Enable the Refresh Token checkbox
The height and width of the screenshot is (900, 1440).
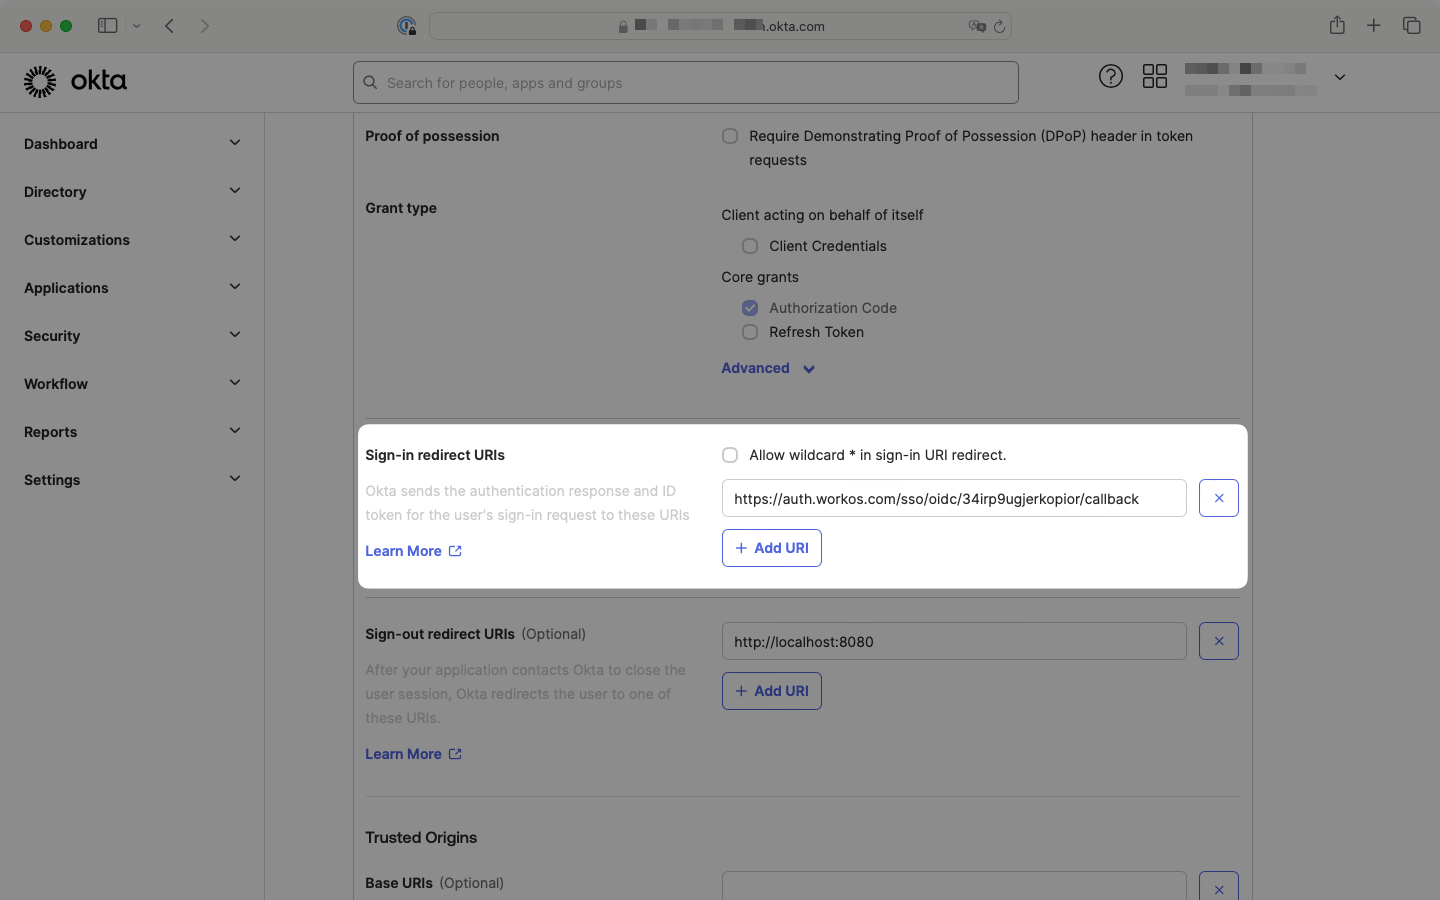click(750, 331)
